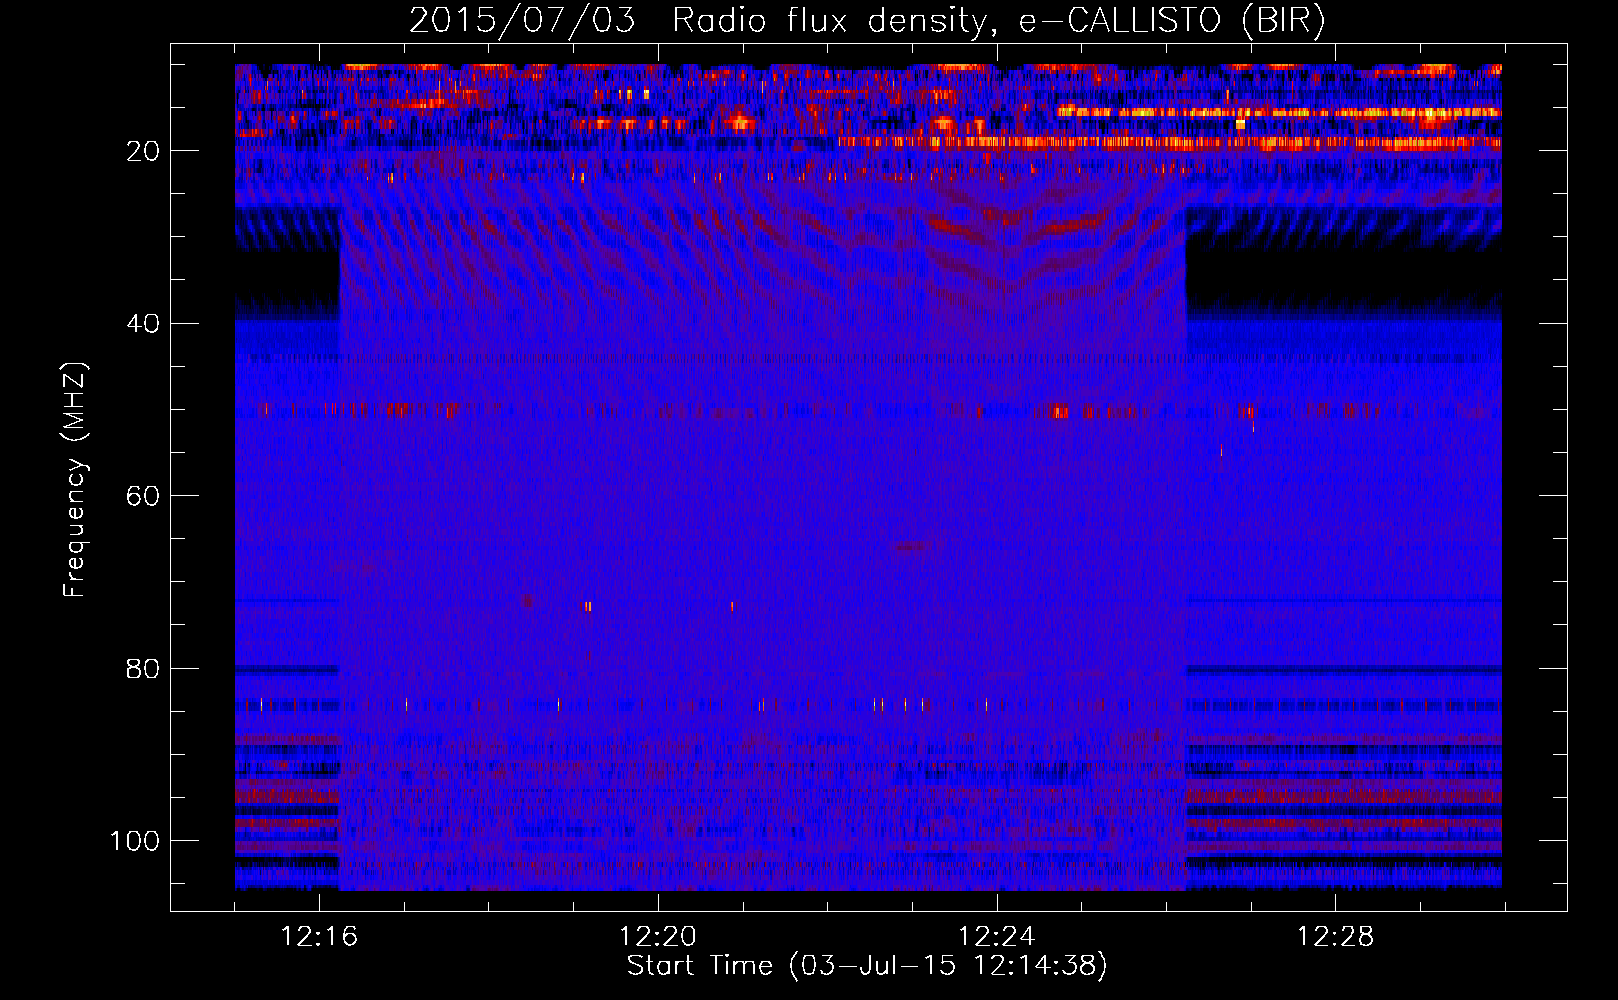Click the 12:24 time tick label
Screen dimensions: 1618x1000
(997, 937)
